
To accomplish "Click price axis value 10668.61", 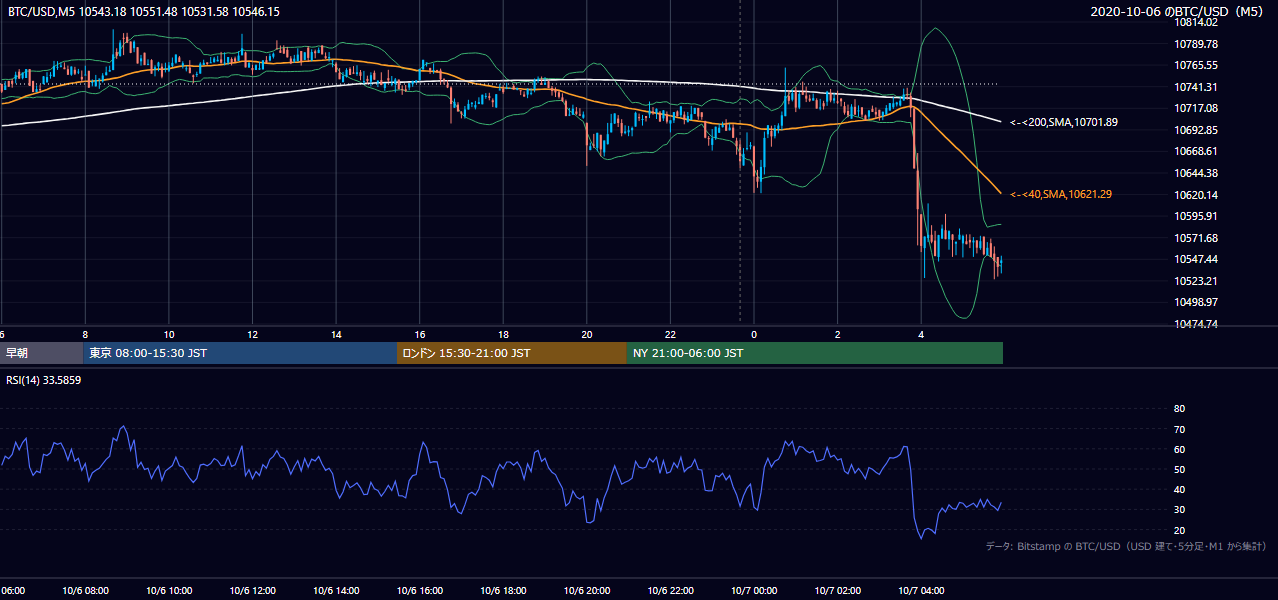I will (1196, 151).
